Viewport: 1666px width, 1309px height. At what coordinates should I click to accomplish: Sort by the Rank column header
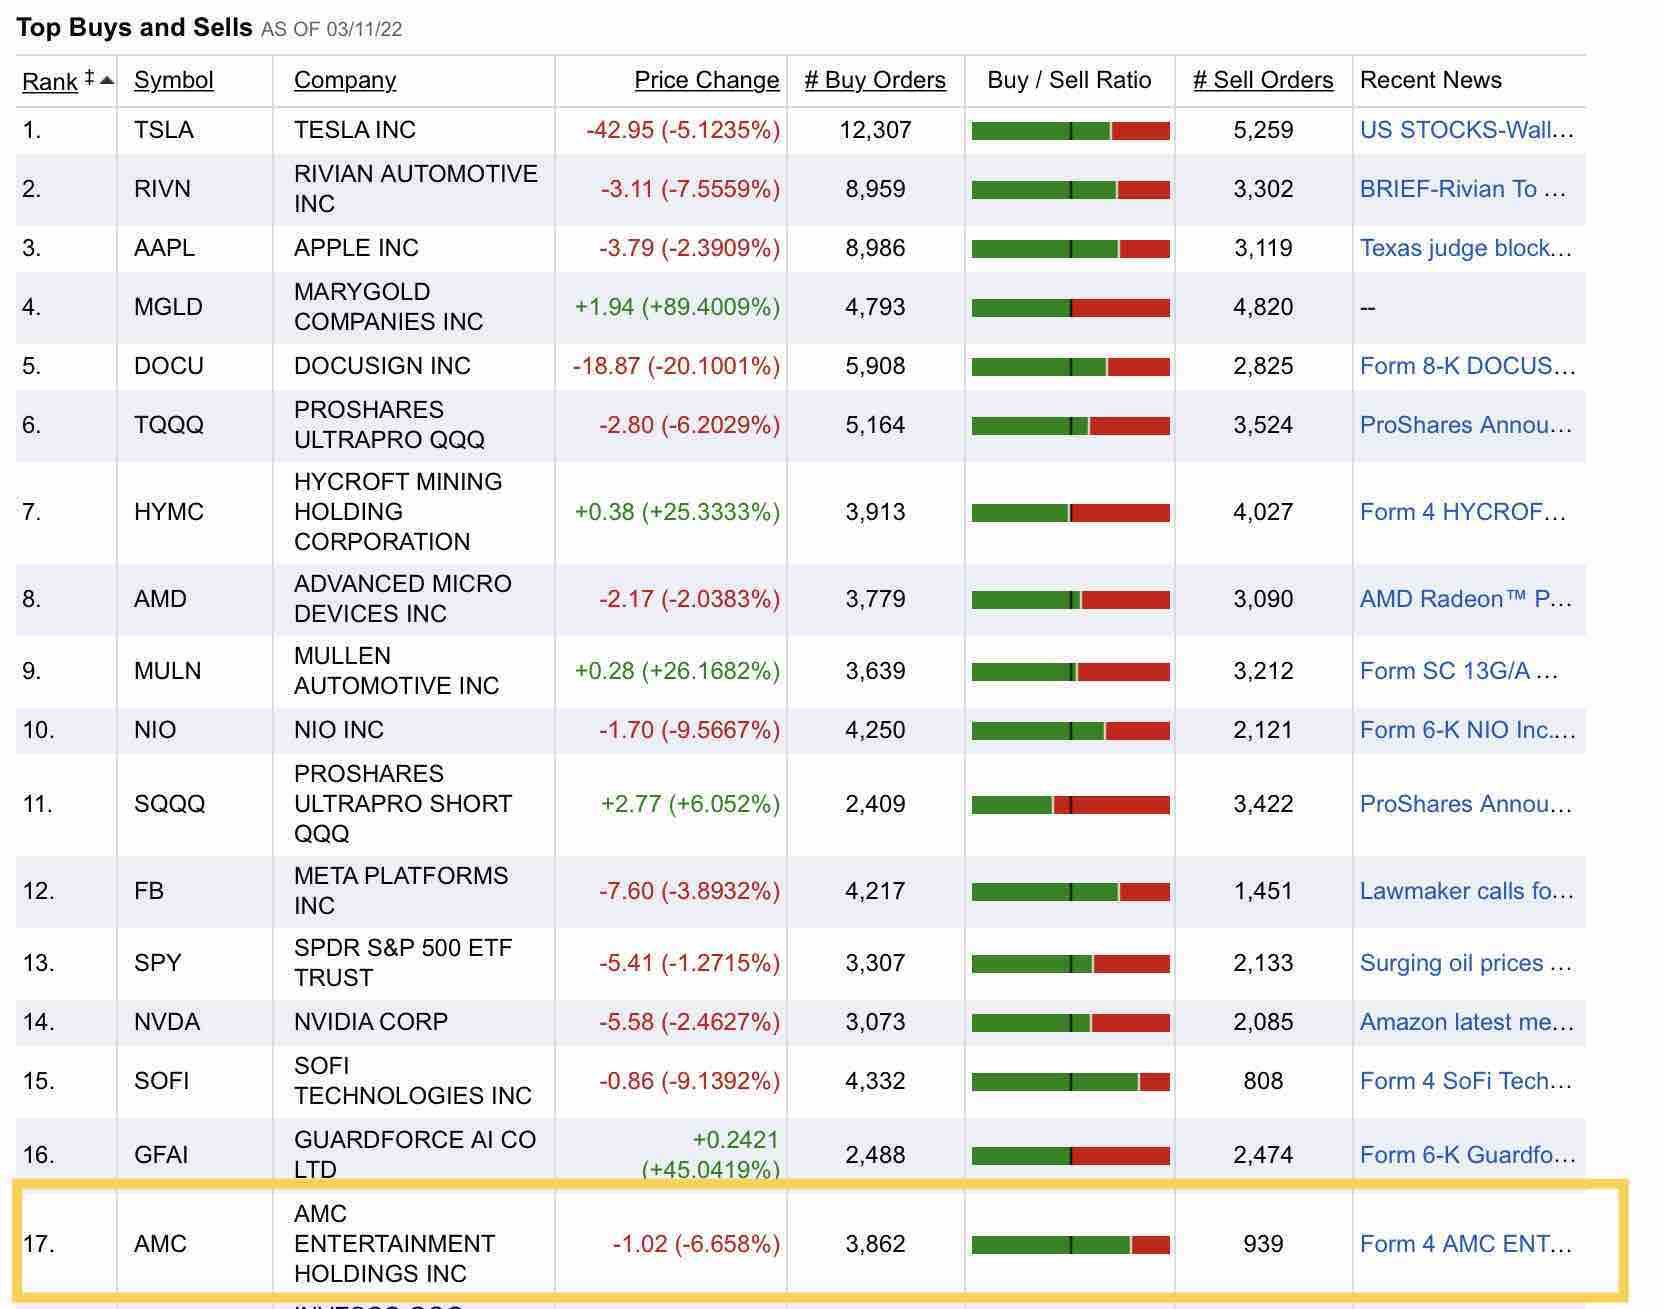pyautogui.click(x=49, y=81)
